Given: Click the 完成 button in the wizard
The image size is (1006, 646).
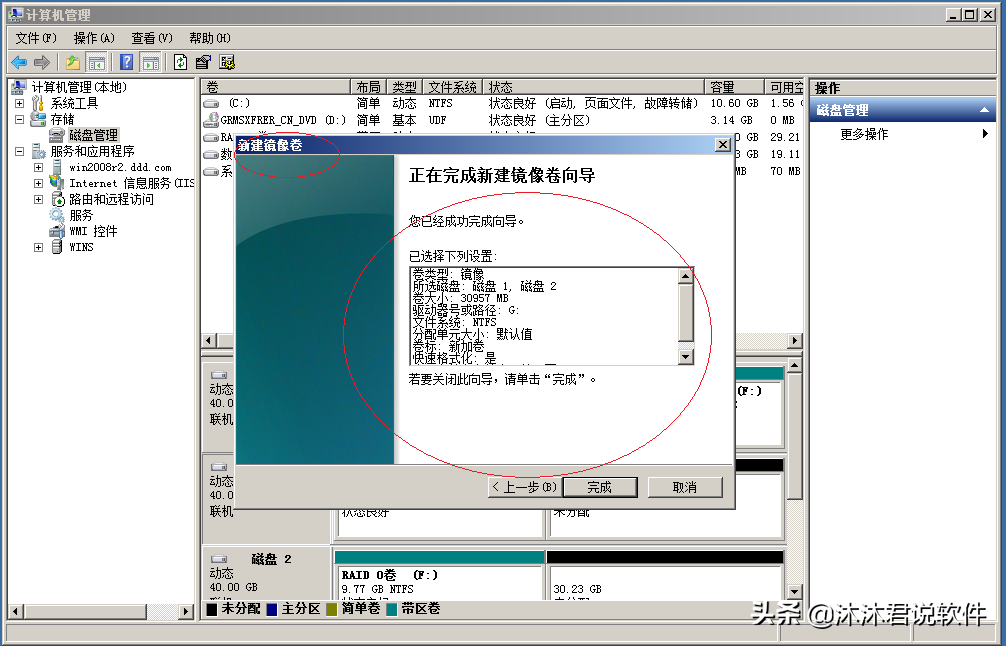Looking at the screenshot, I should (600, 487).
